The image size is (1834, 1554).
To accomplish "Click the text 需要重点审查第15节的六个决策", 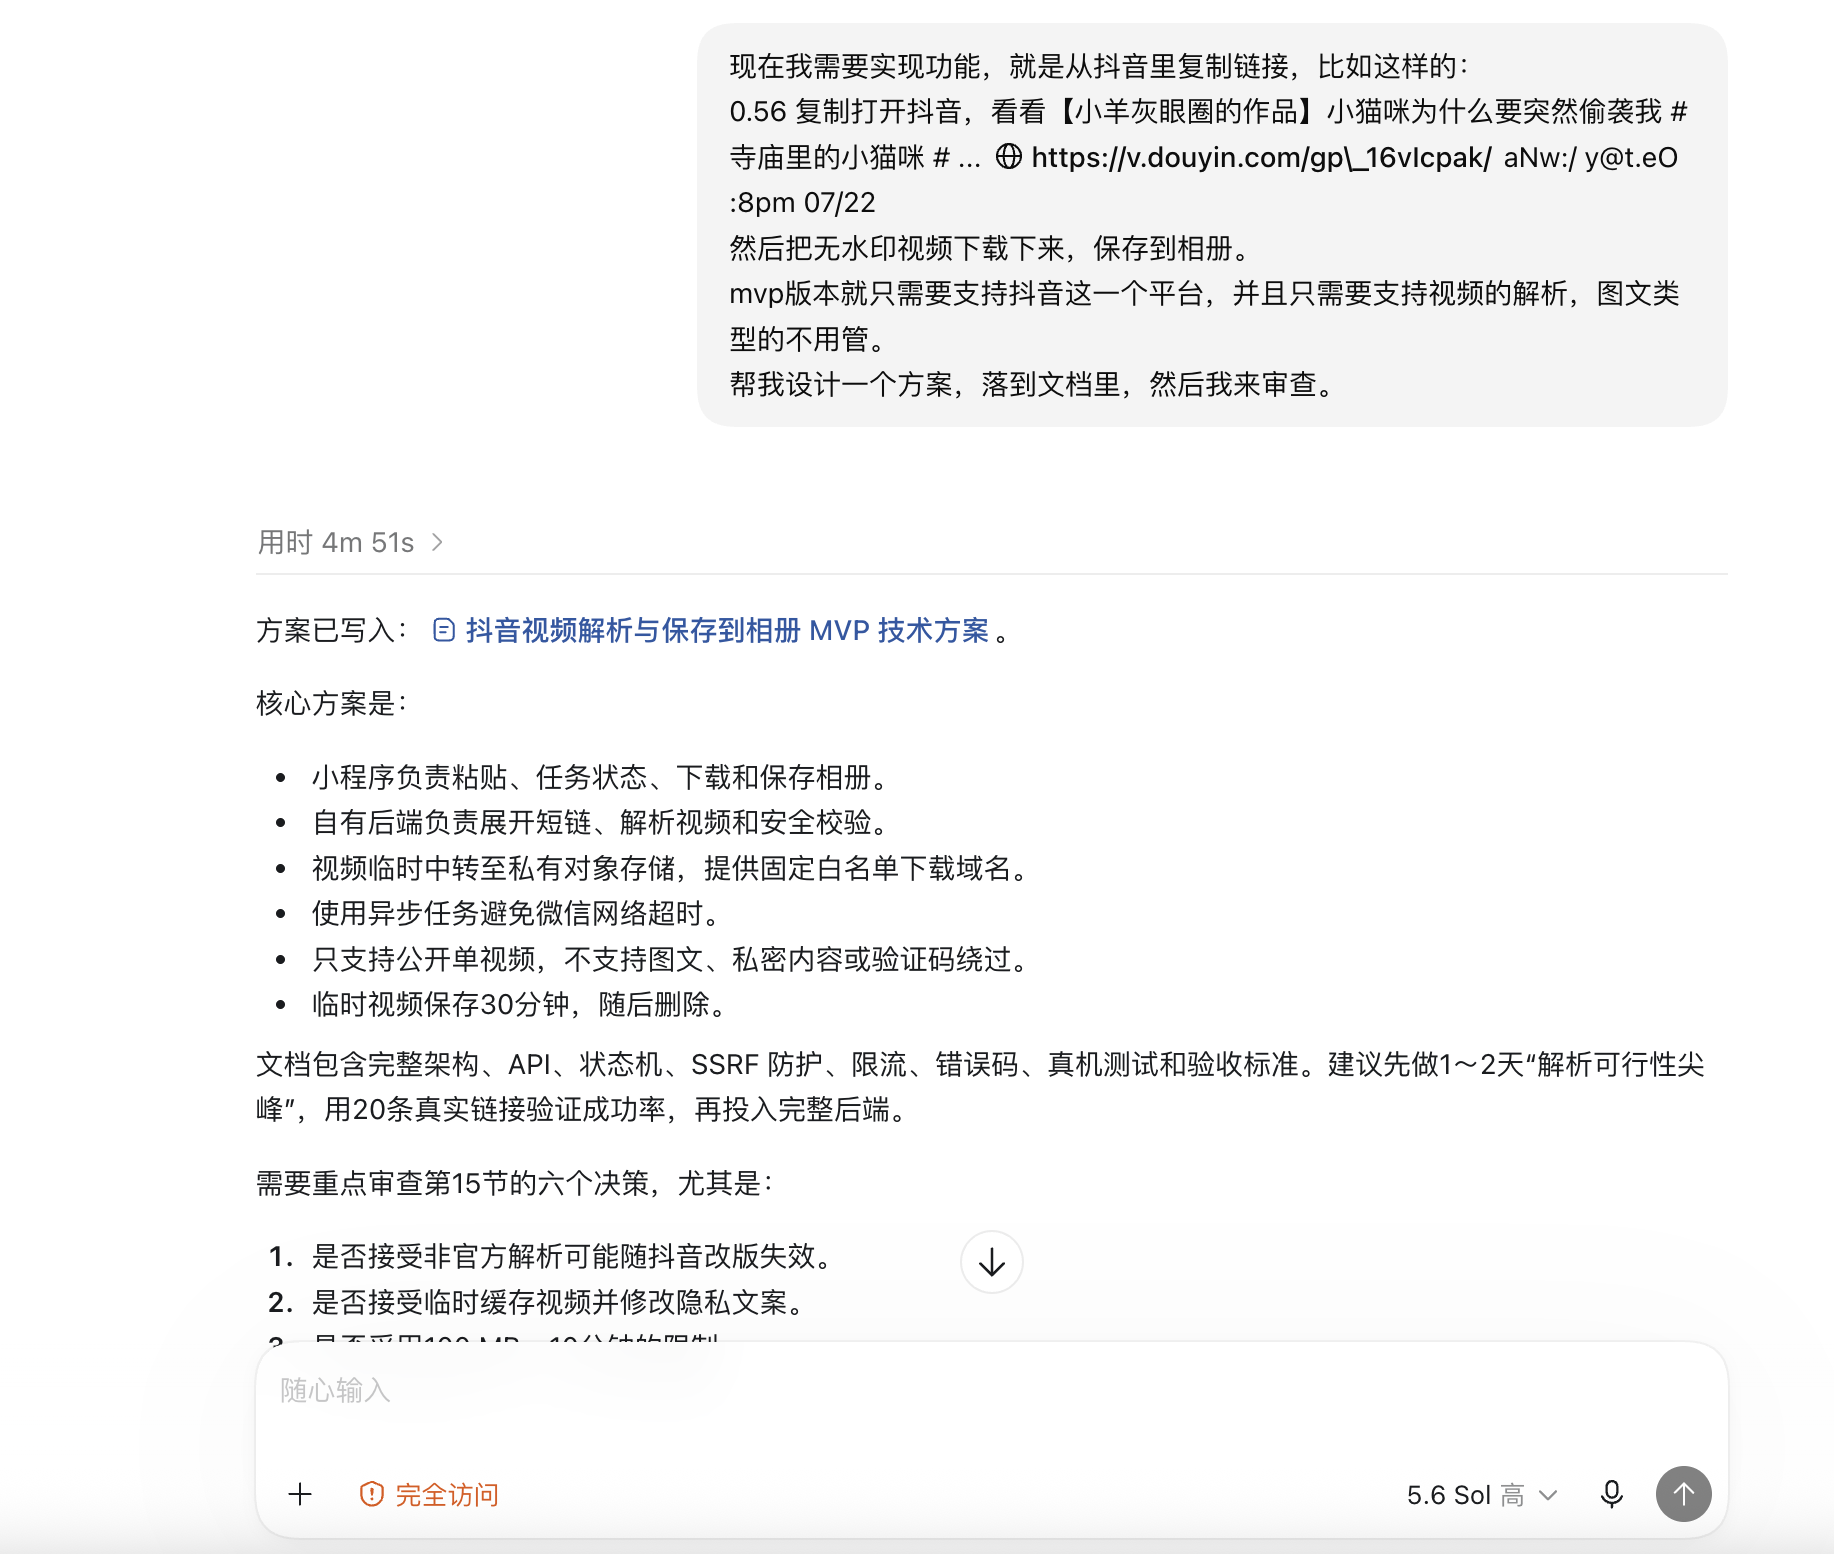I will [515, 1183].
